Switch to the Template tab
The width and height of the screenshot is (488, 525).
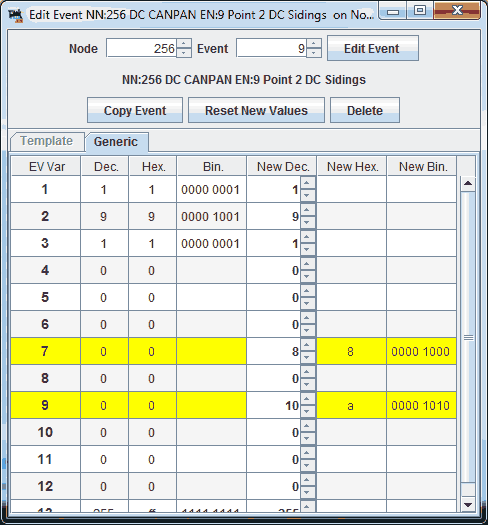[x=47, y=141]
